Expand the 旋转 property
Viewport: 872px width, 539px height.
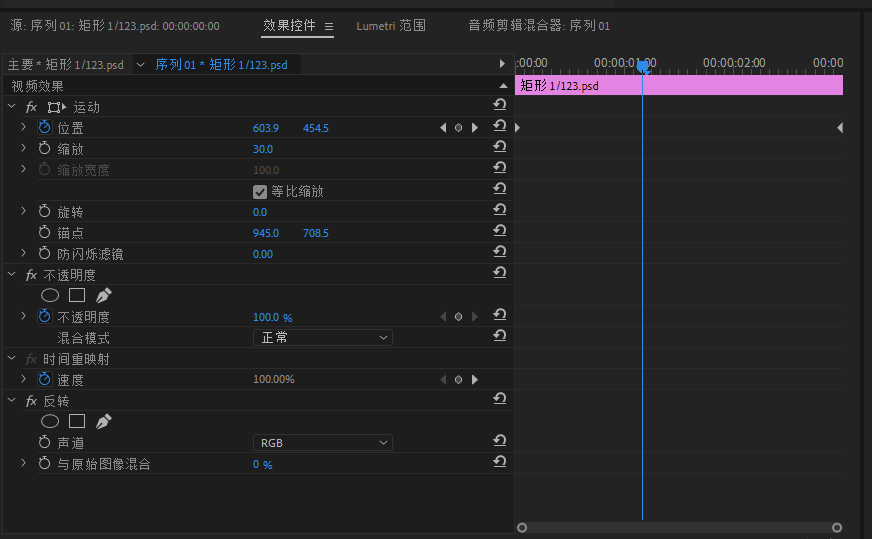pyautogui.click(x=23, y=211)
